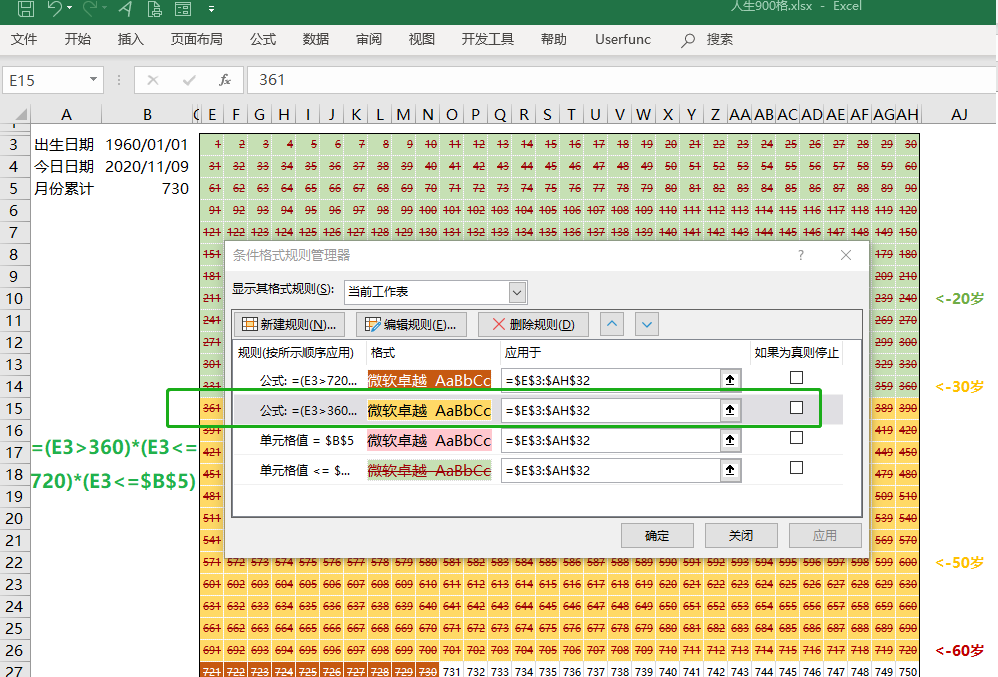The height and width of the screenshot is (677, 998).
Task: Tick stop-if-true checkbox for the E3>720 rule
Action: point(796,378)
